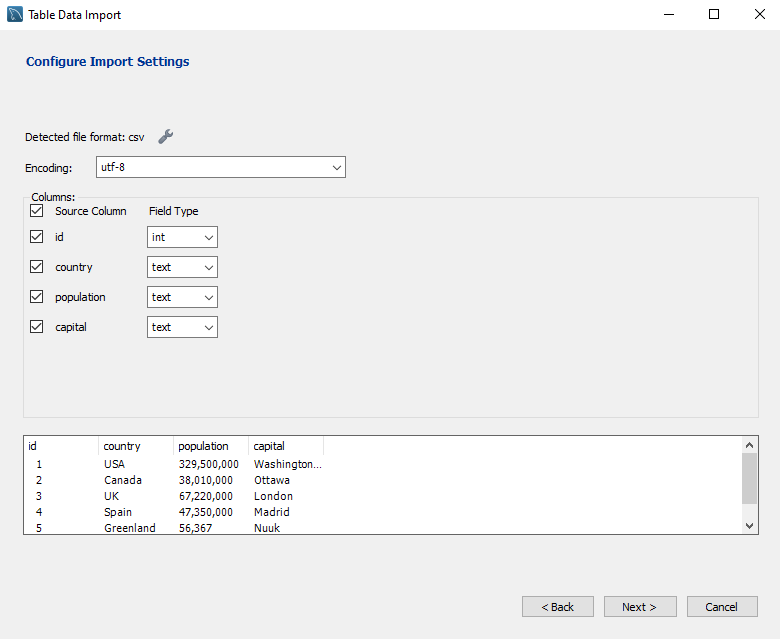Select the UK cell in preview
The image size is (780, 639).
click(111, 496)
